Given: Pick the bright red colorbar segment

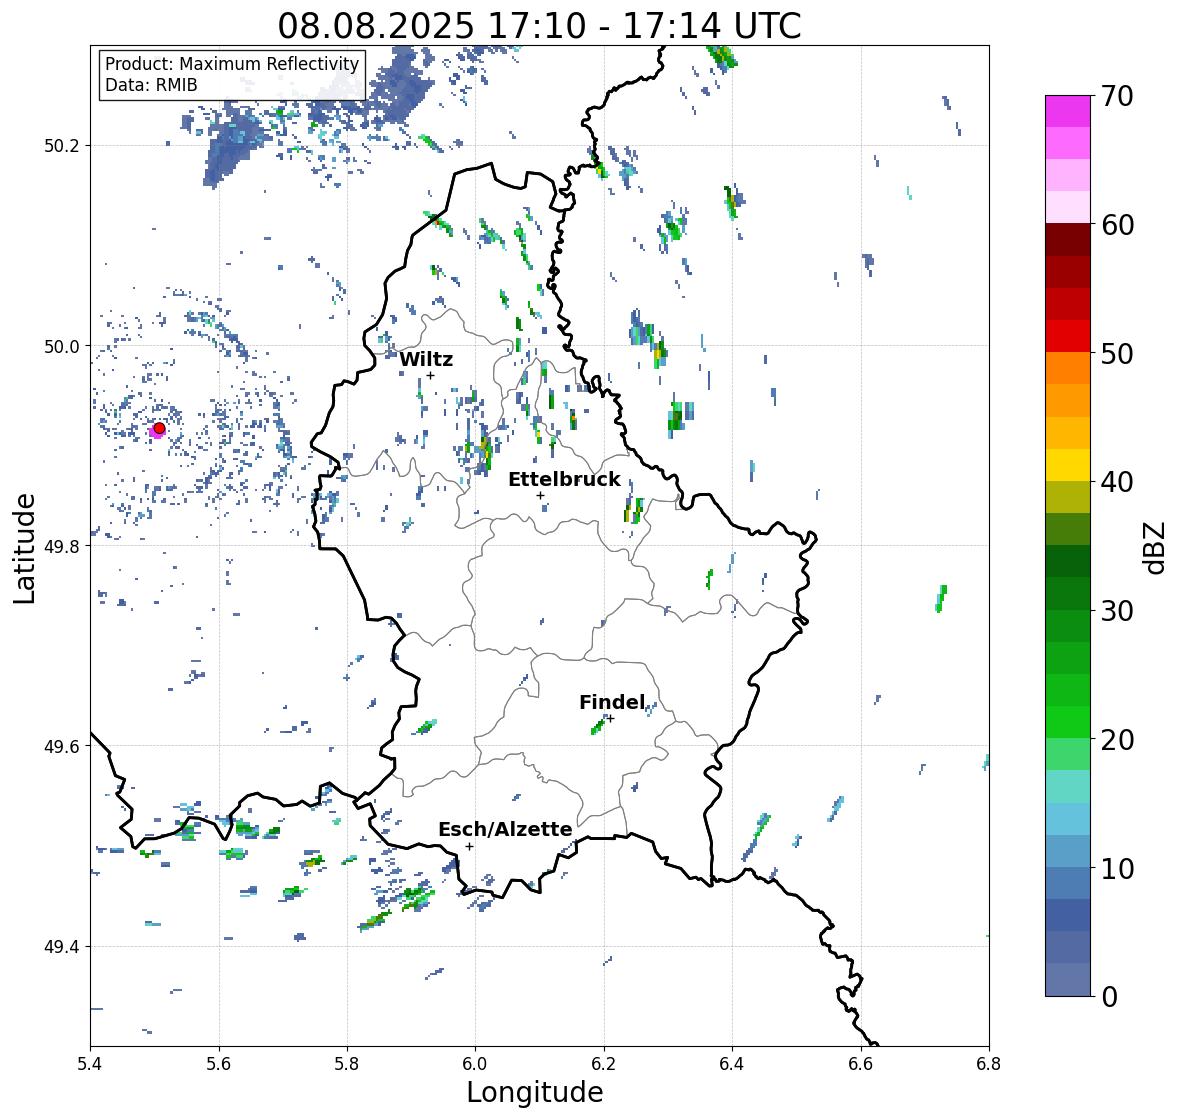Looking at the screenshot, I should click(x=1068, y=336).
